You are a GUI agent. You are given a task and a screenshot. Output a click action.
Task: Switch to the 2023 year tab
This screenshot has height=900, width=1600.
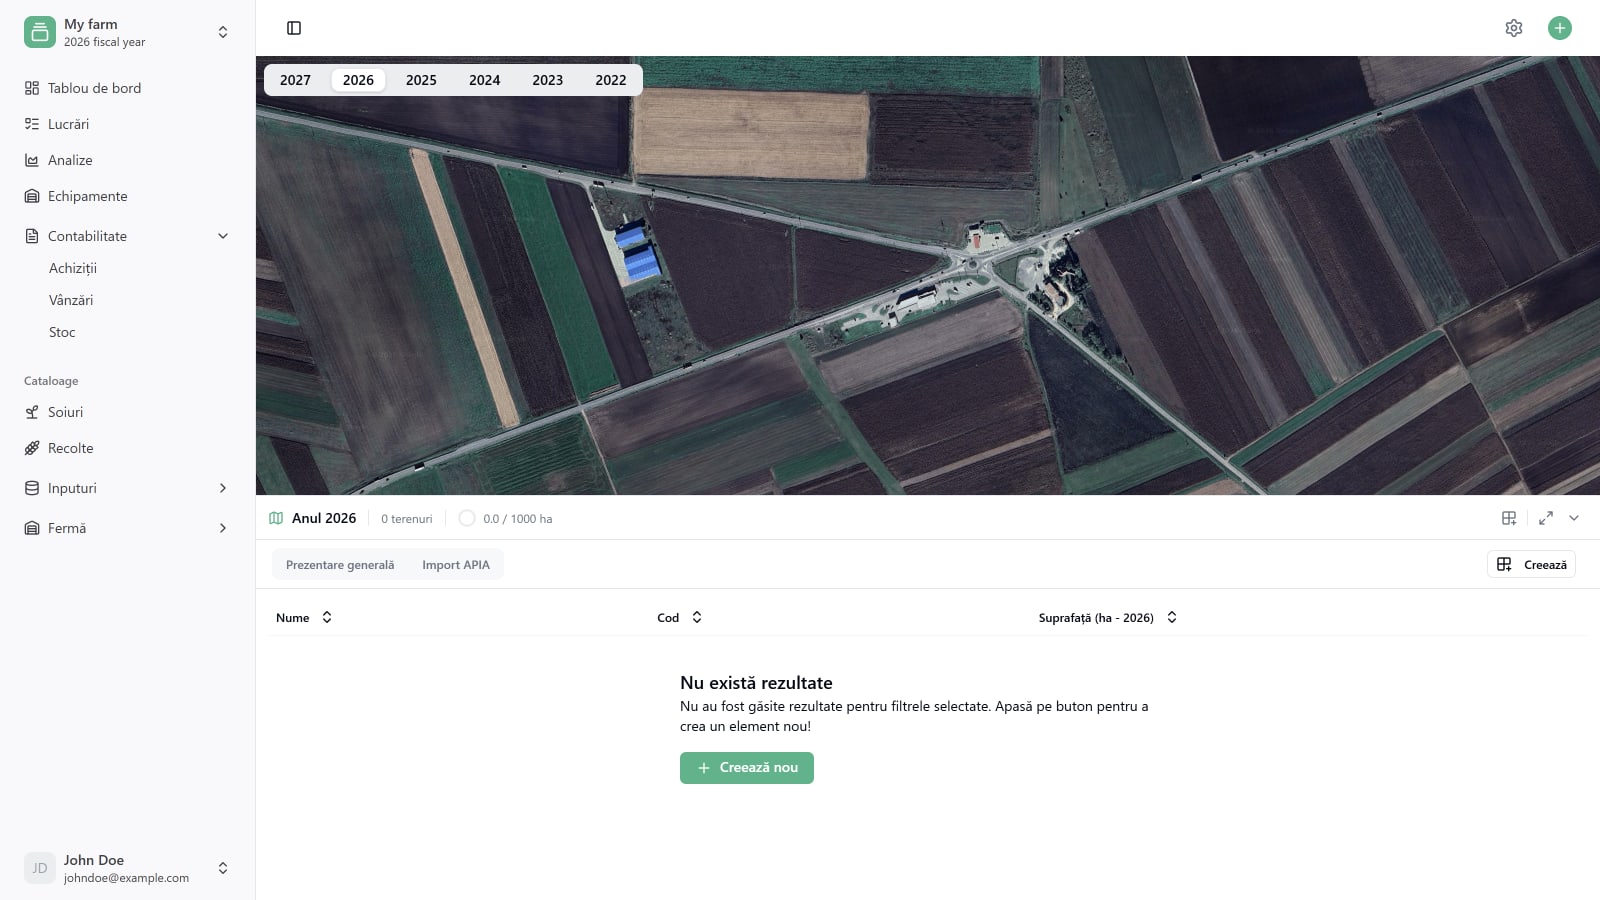point(548,80)
